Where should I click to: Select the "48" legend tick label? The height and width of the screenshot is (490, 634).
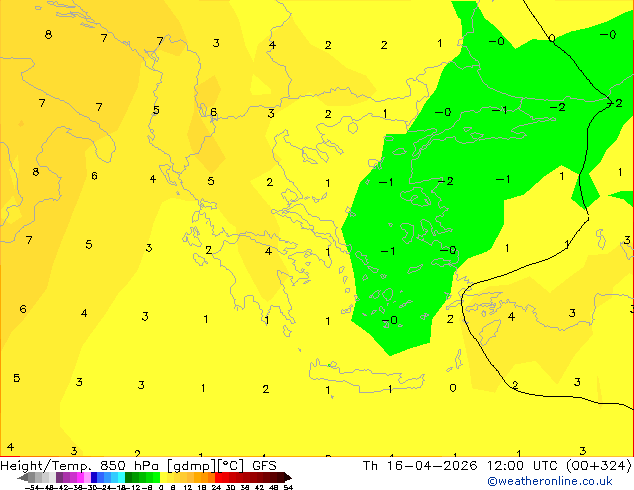[273, 488]
